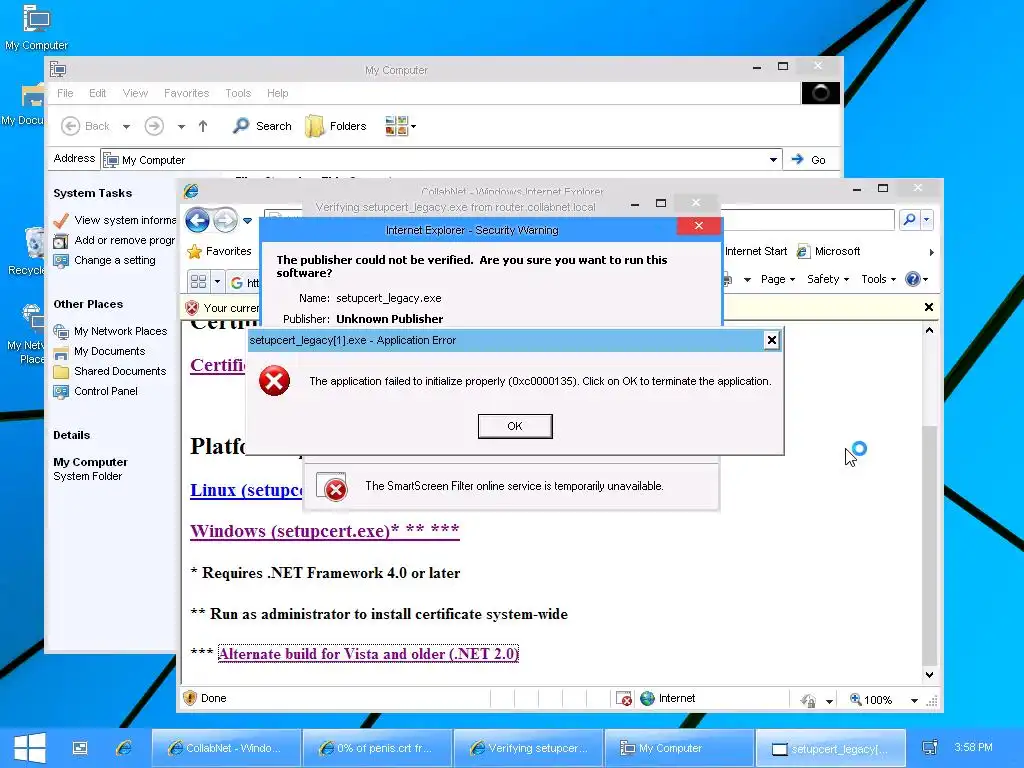Open the Help menu in My Computer

[277, 93]
